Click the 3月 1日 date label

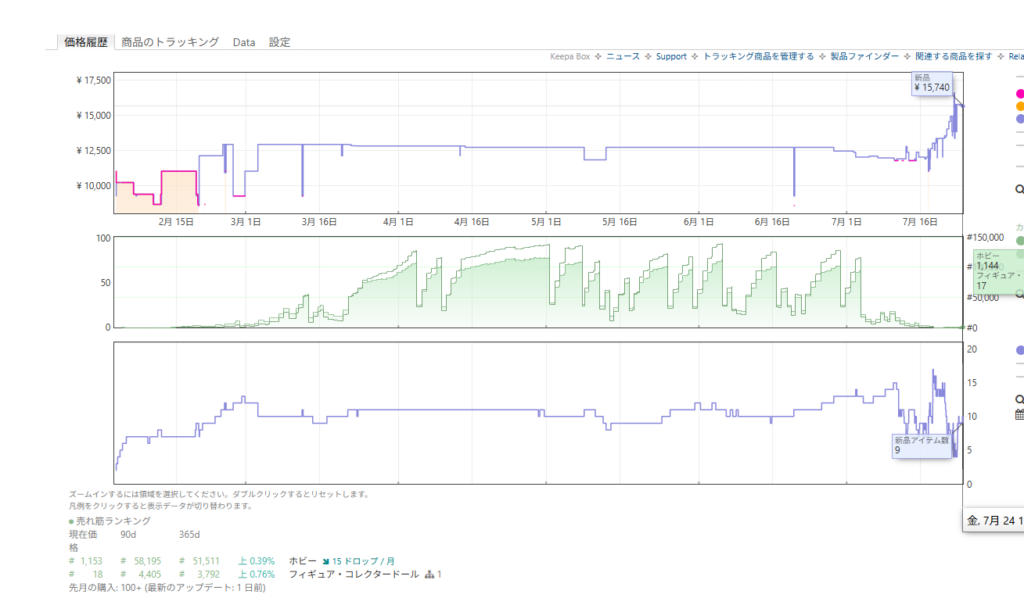(246, 222)
